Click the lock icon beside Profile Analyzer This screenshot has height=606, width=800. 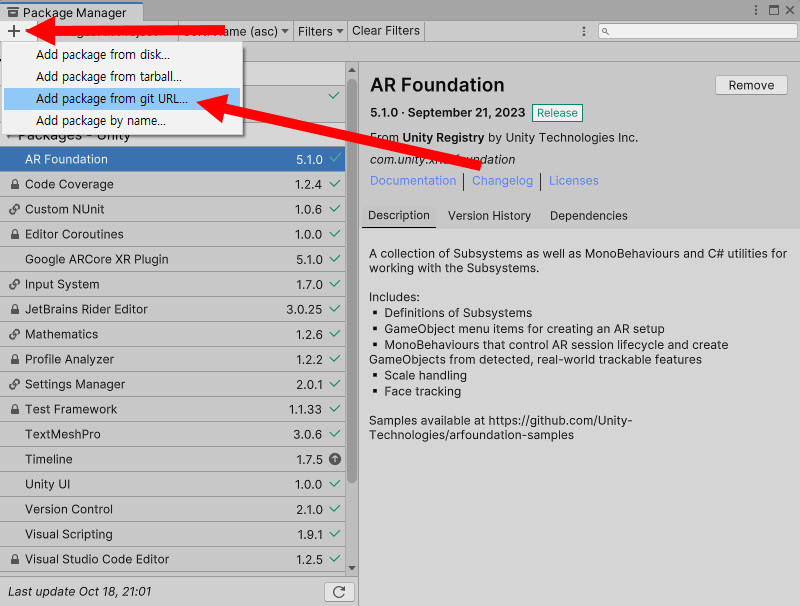coord(15,359)
